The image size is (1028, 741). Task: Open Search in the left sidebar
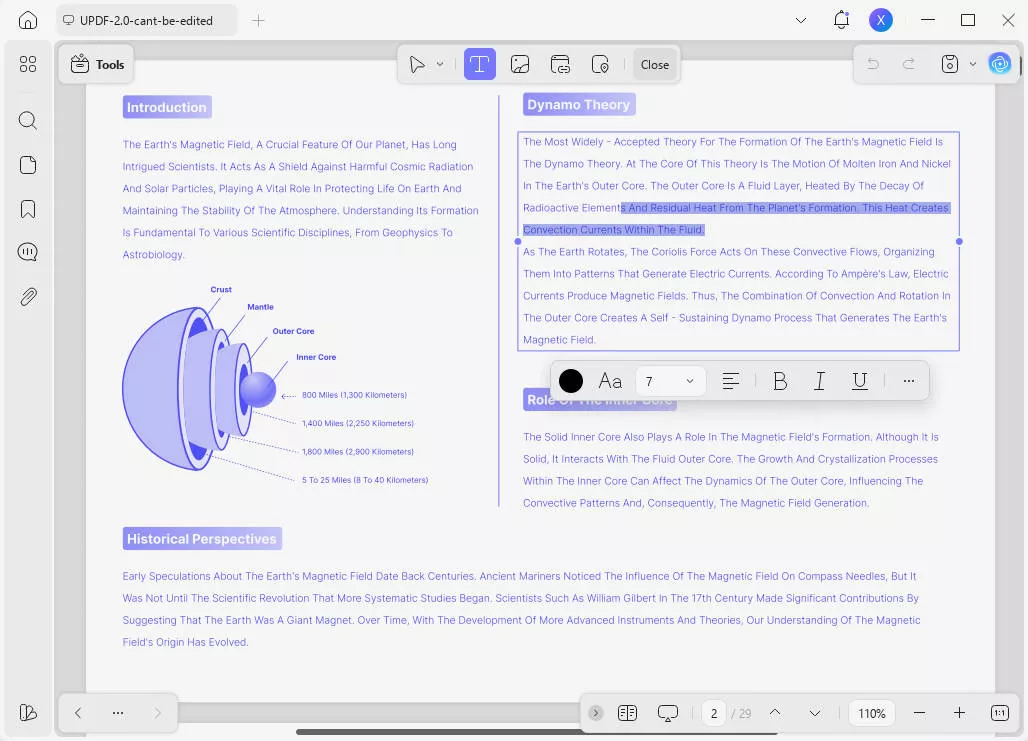pos(28,120)
